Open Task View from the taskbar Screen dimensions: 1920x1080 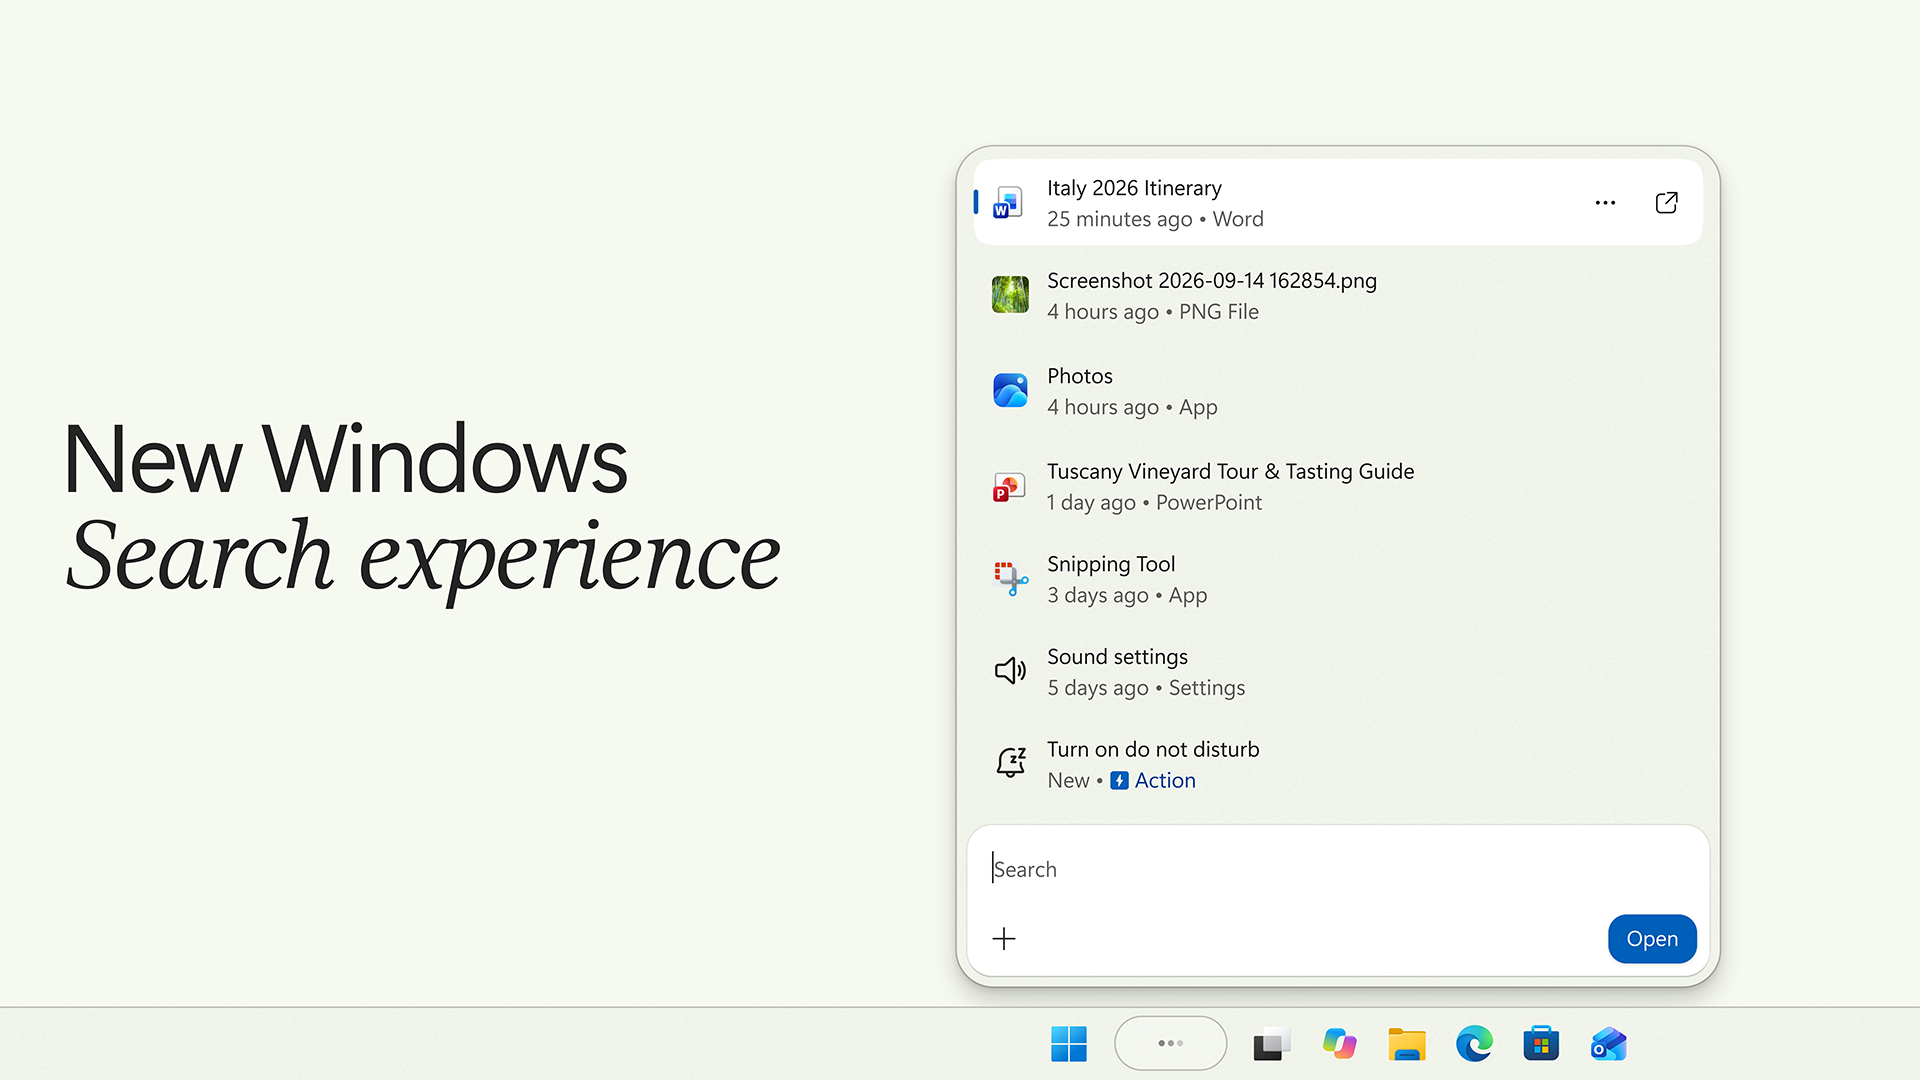pos(1272,1044)
